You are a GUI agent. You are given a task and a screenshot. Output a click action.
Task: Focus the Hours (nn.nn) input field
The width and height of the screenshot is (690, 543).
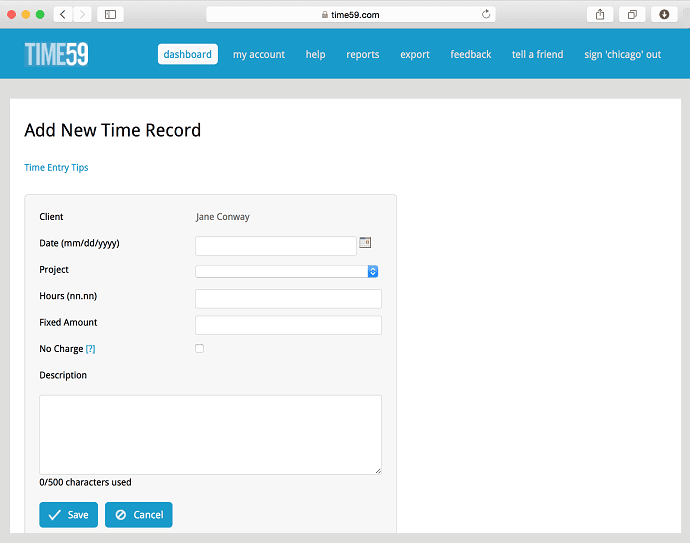pos(288,298)
